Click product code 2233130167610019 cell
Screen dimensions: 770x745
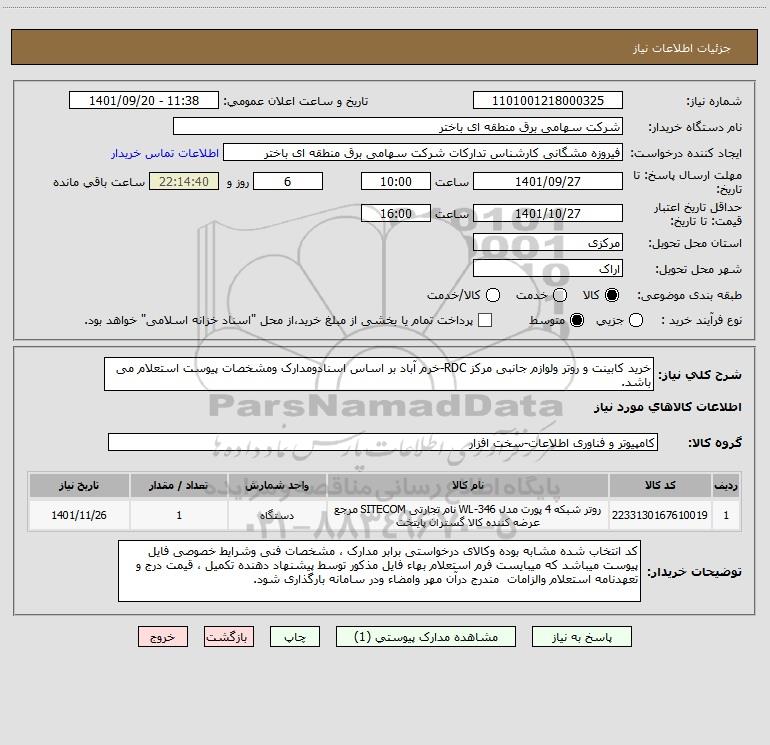660,515
